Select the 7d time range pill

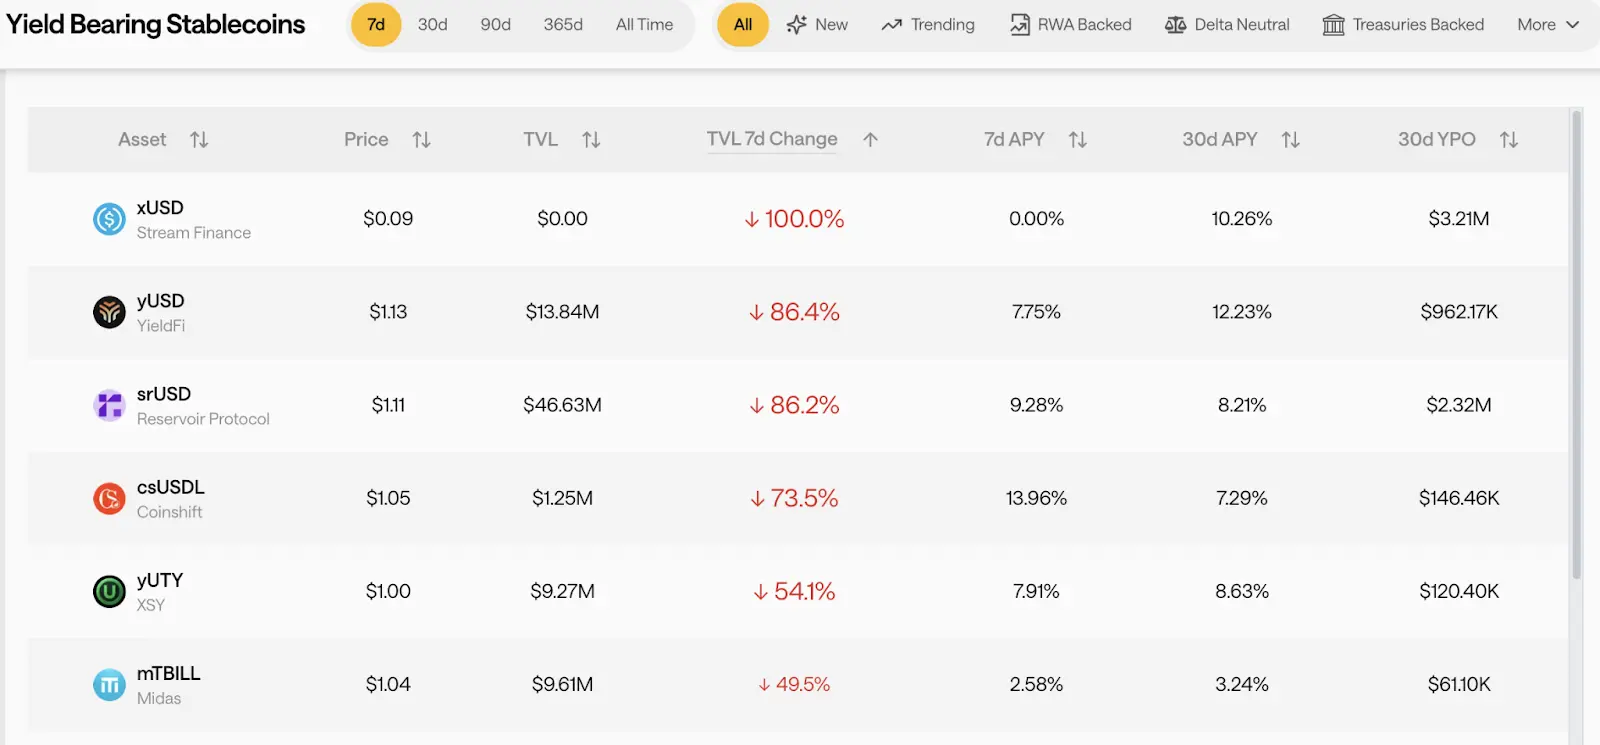(x=376, y=25)
